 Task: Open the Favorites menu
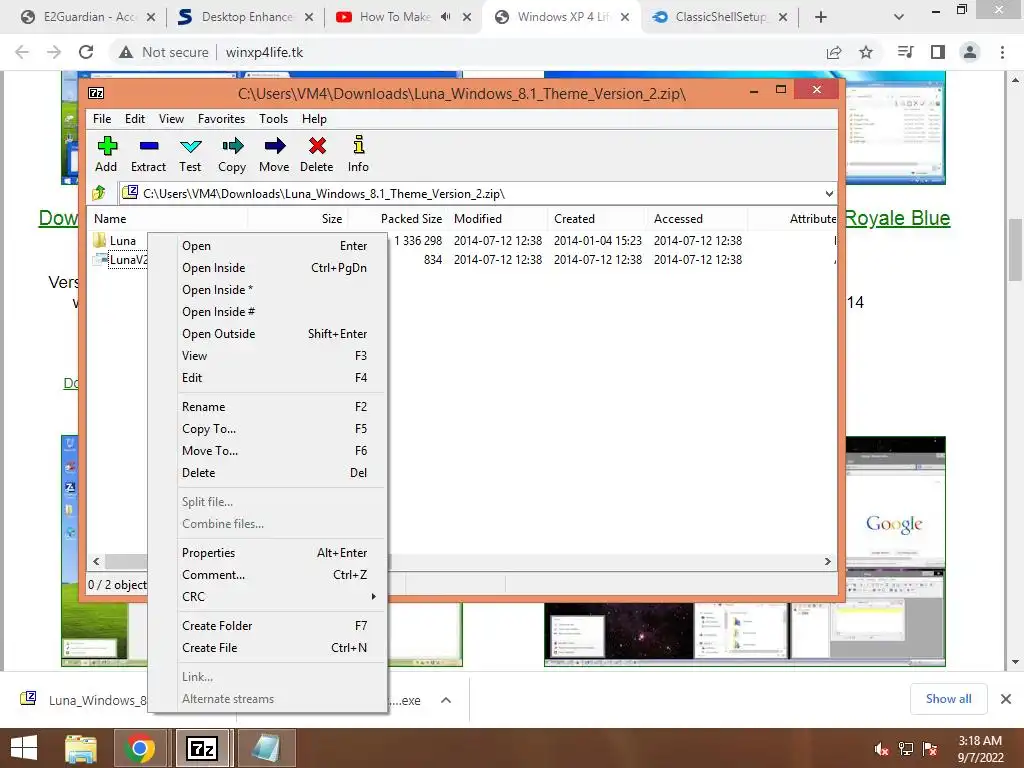[221, 119]
